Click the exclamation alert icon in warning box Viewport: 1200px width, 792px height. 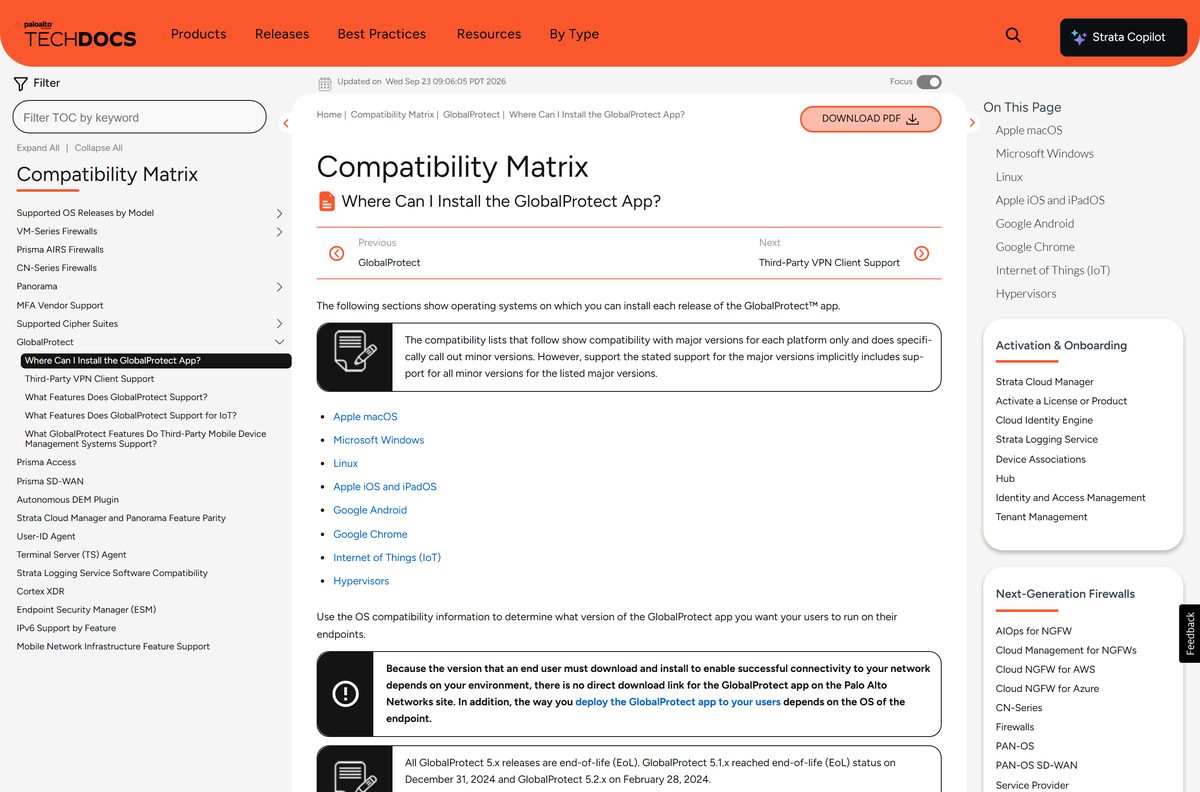pyautogui.click(x=345, y=693)
